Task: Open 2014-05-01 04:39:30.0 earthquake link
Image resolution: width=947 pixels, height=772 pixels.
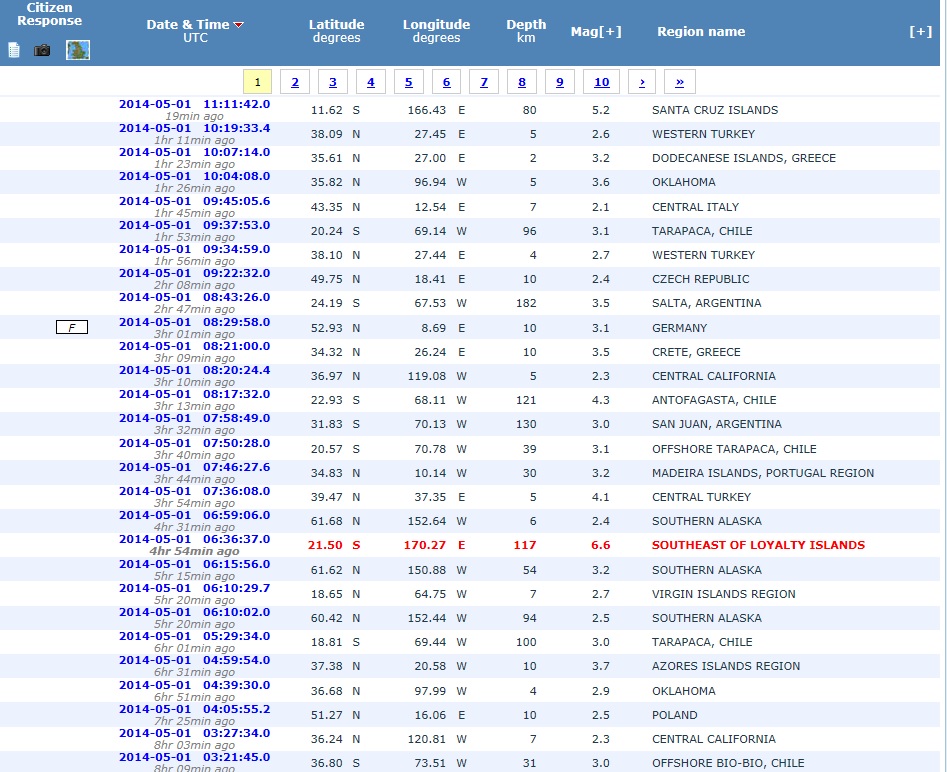Action: pos(194,685)
